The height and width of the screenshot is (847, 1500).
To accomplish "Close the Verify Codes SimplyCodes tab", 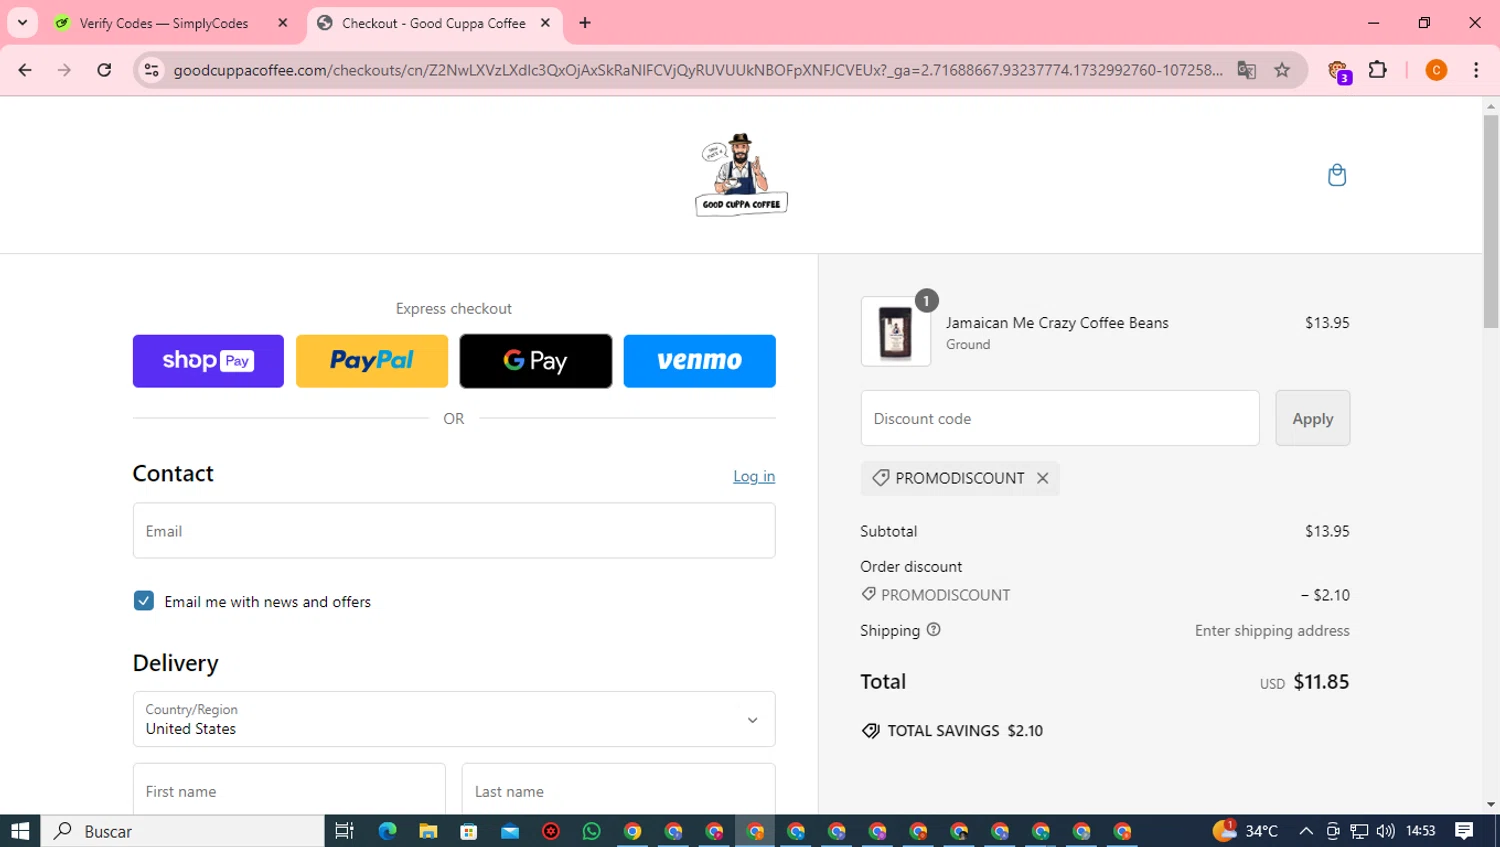I will click(x=282, y=23).
